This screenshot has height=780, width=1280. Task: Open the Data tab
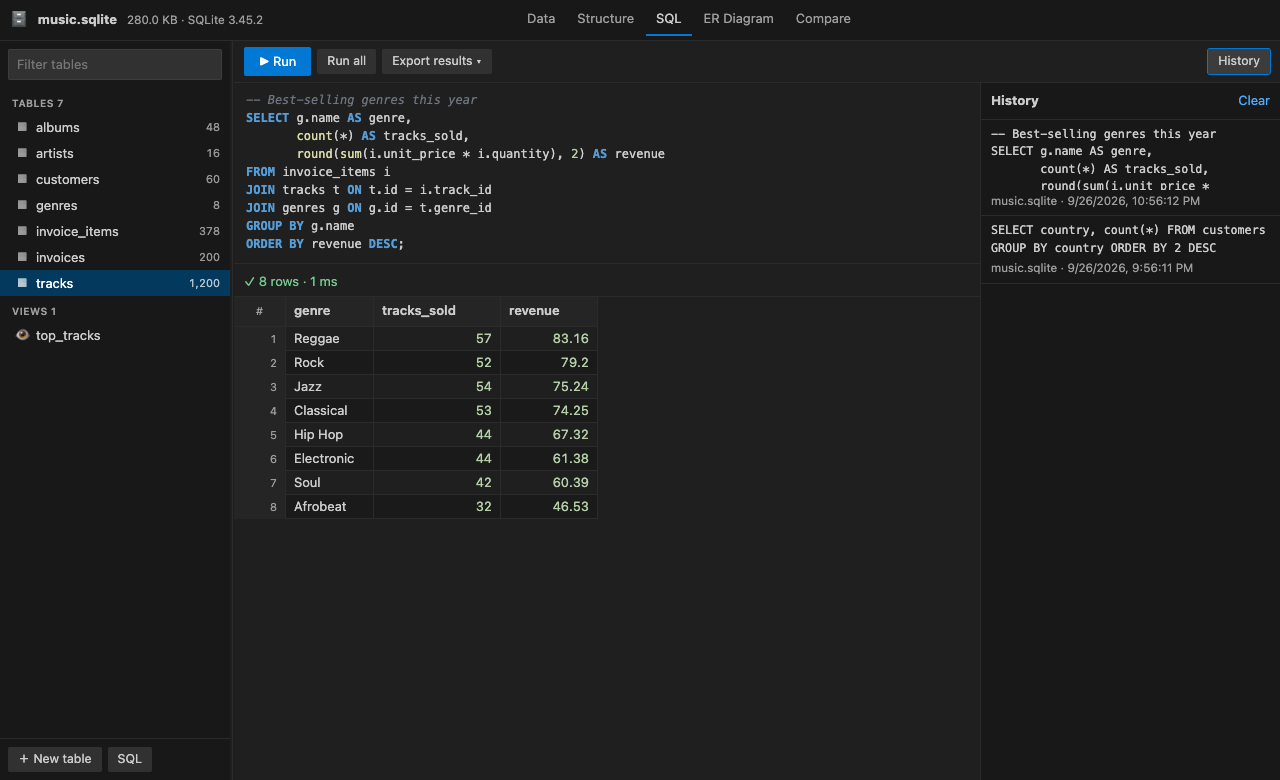(x=541, y=18)
